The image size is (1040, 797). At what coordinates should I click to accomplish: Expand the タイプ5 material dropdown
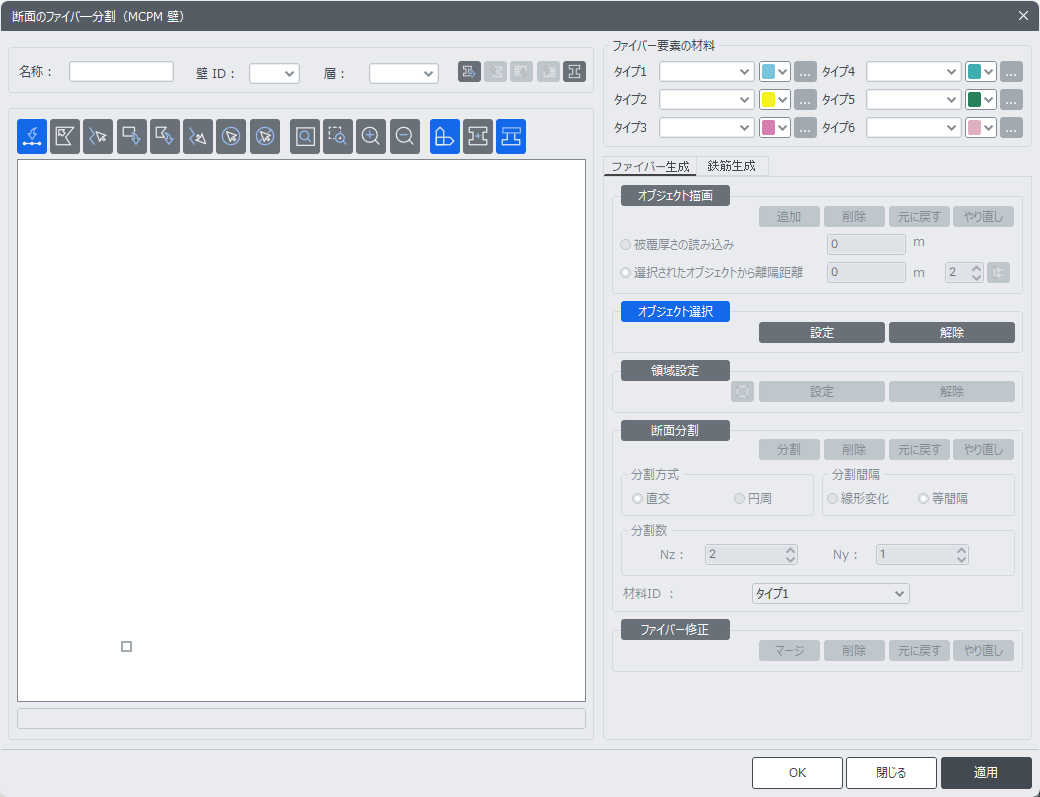click(x=913, y=99)
